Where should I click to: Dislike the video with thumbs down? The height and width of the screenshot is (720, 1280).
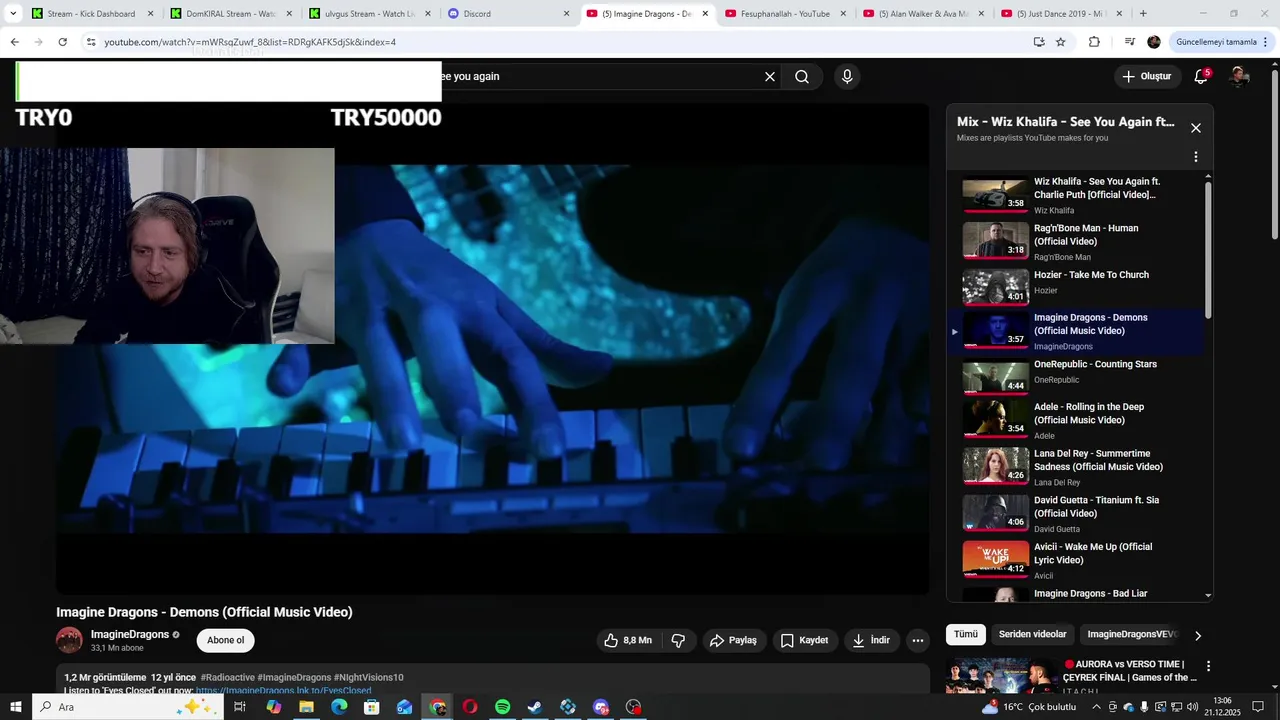[678, 640]
